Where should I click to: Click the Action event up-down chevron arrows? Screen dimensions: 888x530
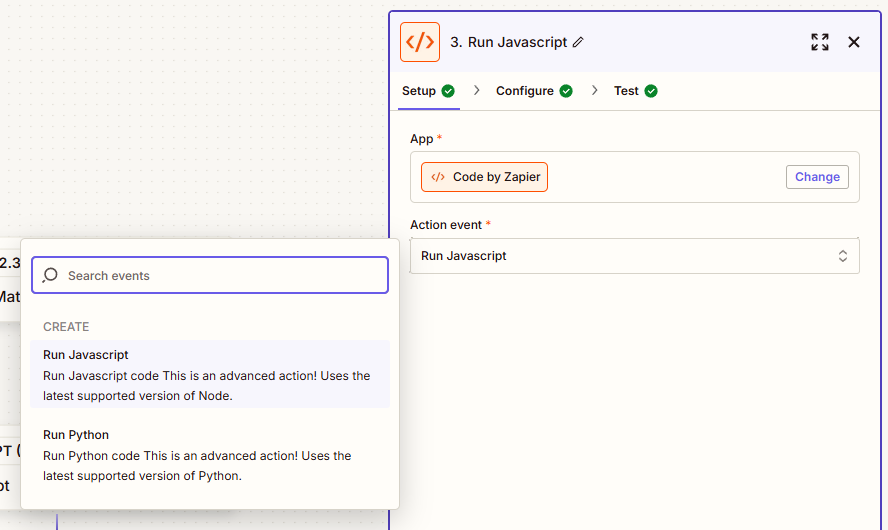[843, 256]
